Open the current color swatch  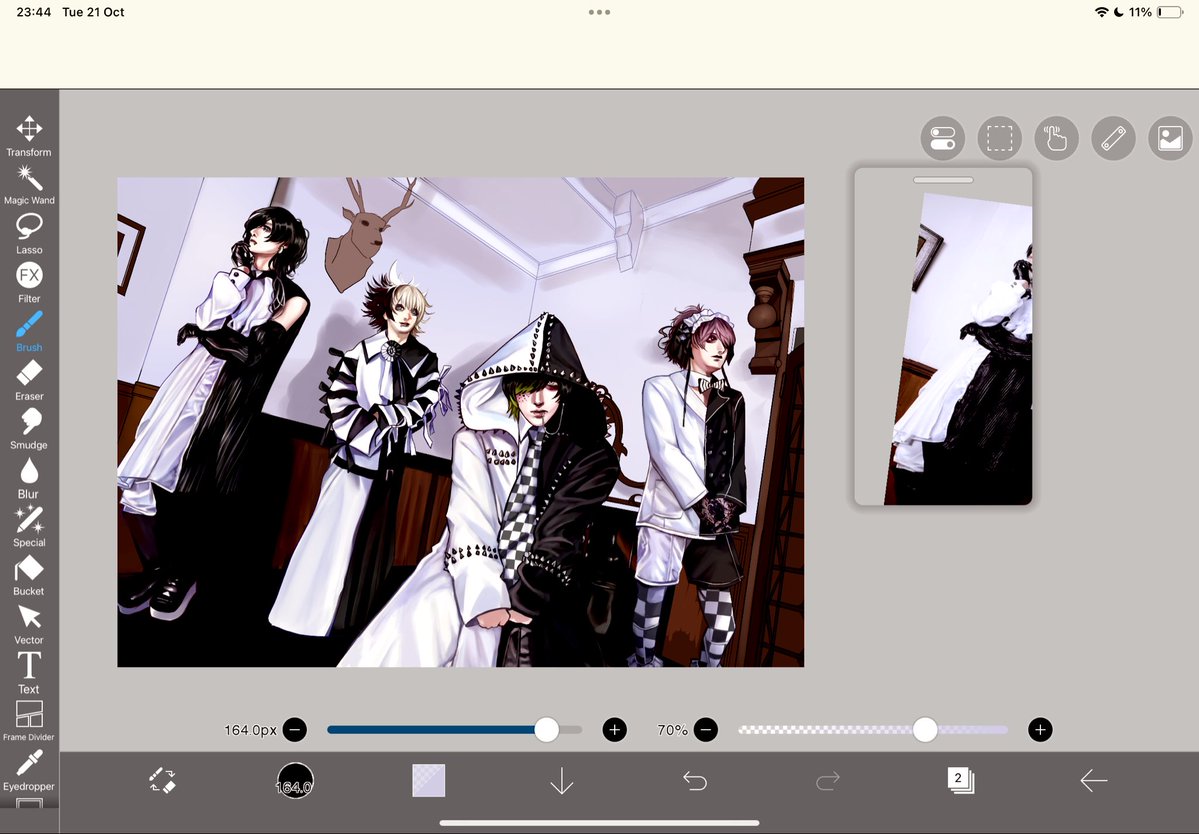[x=428, y=780]
